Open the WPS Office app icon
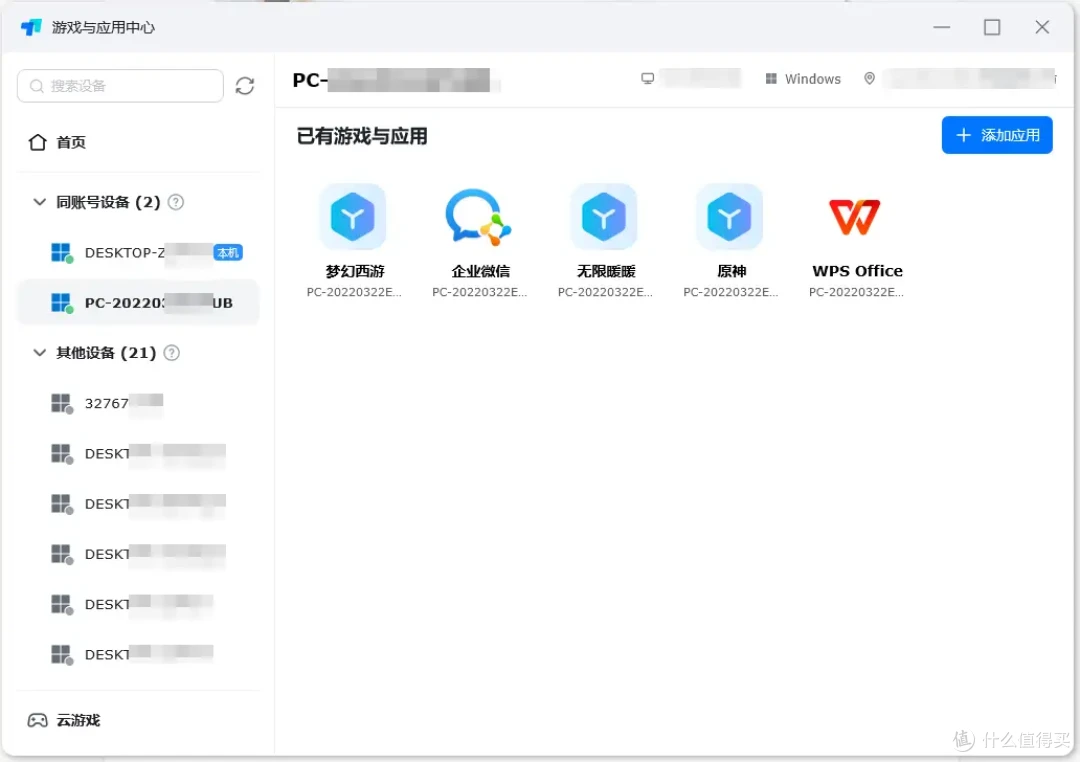The width and height of the screenshot is (1080, 762). tap(855, 217)
